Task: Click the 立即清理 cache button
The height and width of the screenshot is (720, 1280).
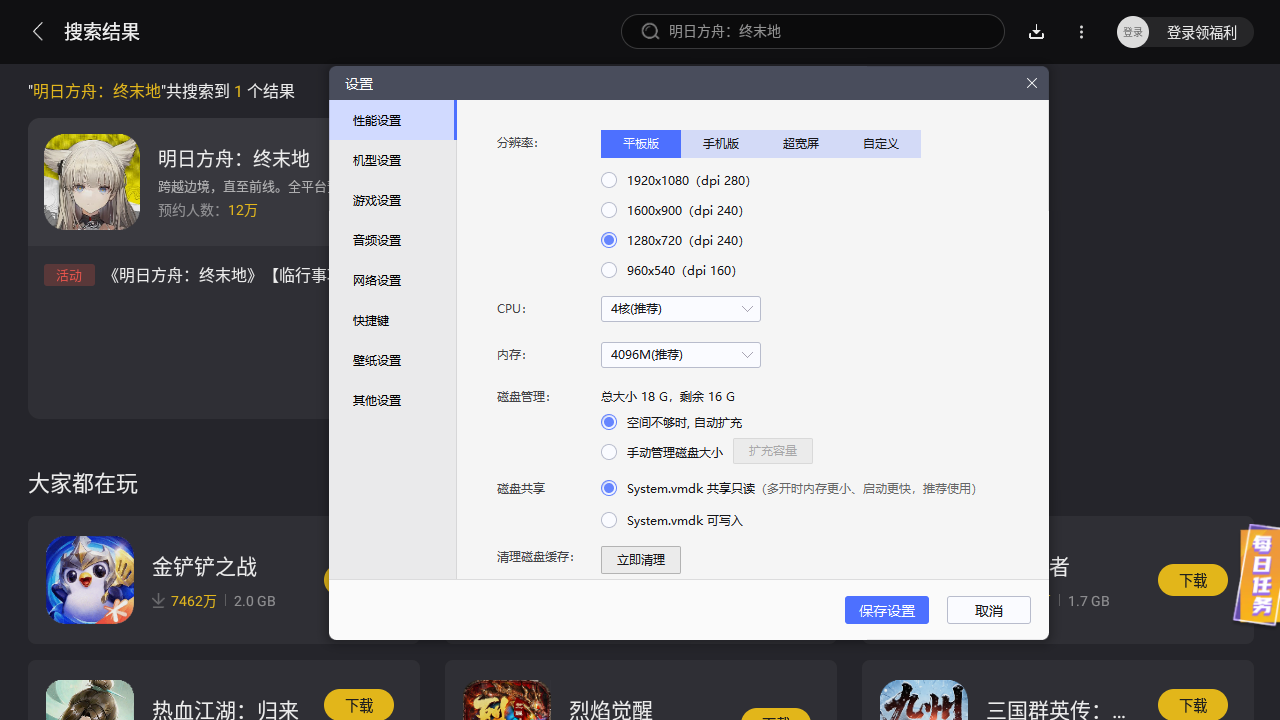Action: 640,560
